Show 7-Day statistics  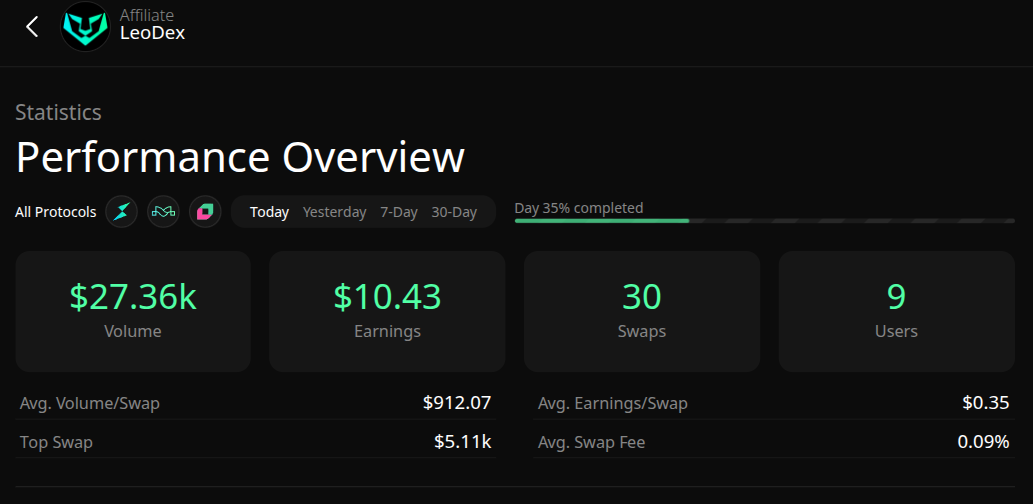tap(399, 212)
